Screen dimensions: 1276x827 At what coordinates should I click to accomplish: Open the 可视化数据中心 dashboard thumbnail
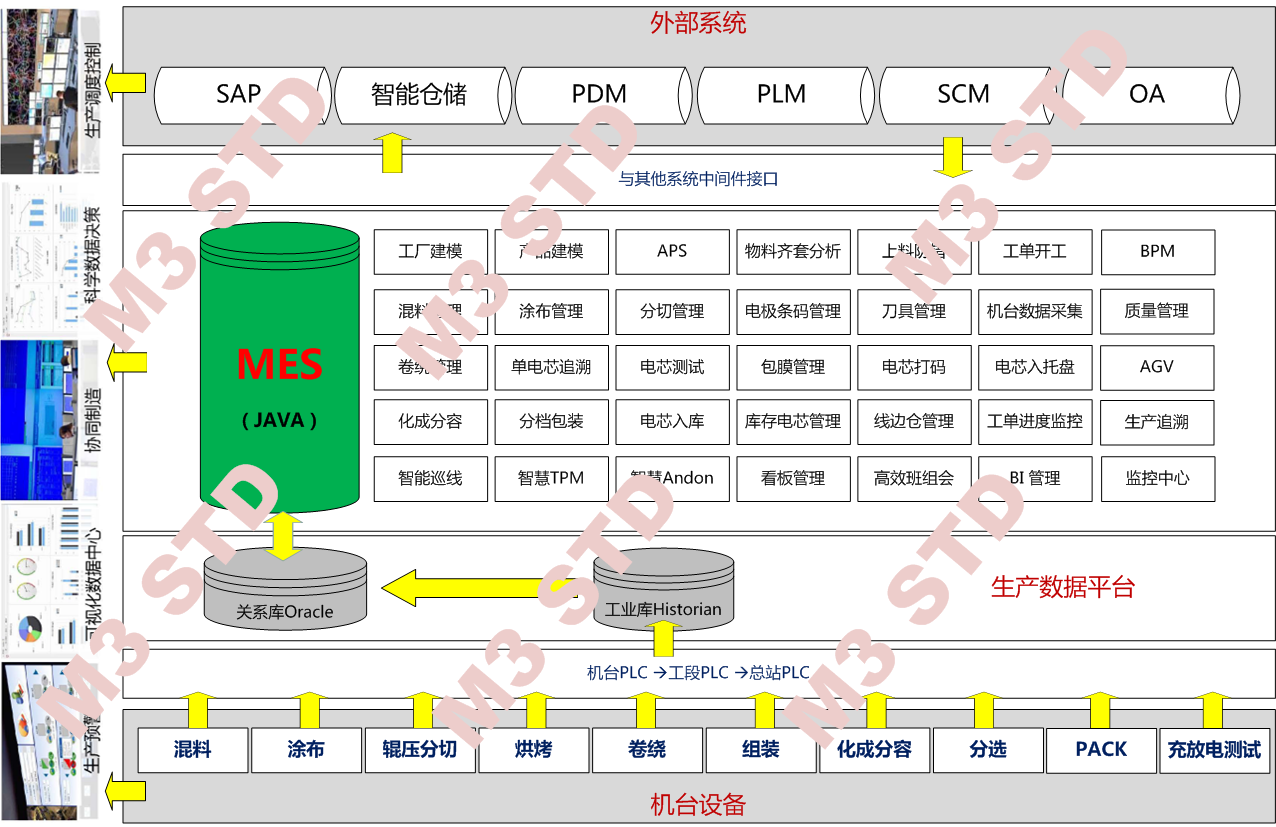[x=39, y=579]
